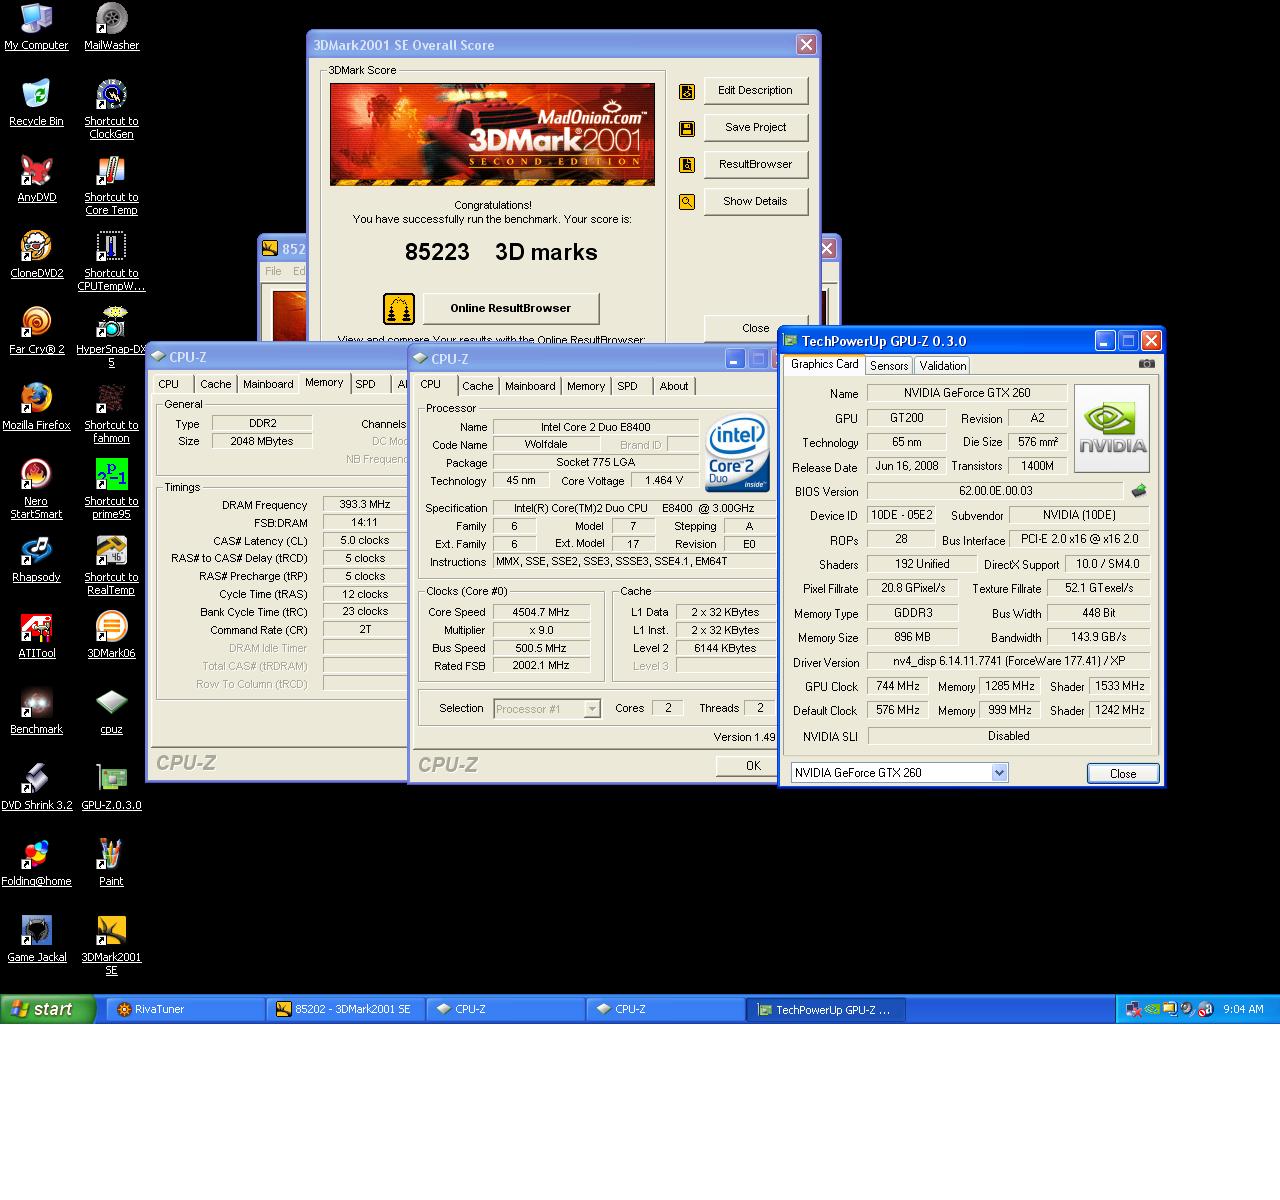1280x1200 pixels.
Task: Select the CPU tab in left CPU-Z window
Action: [x=169, y=384]
